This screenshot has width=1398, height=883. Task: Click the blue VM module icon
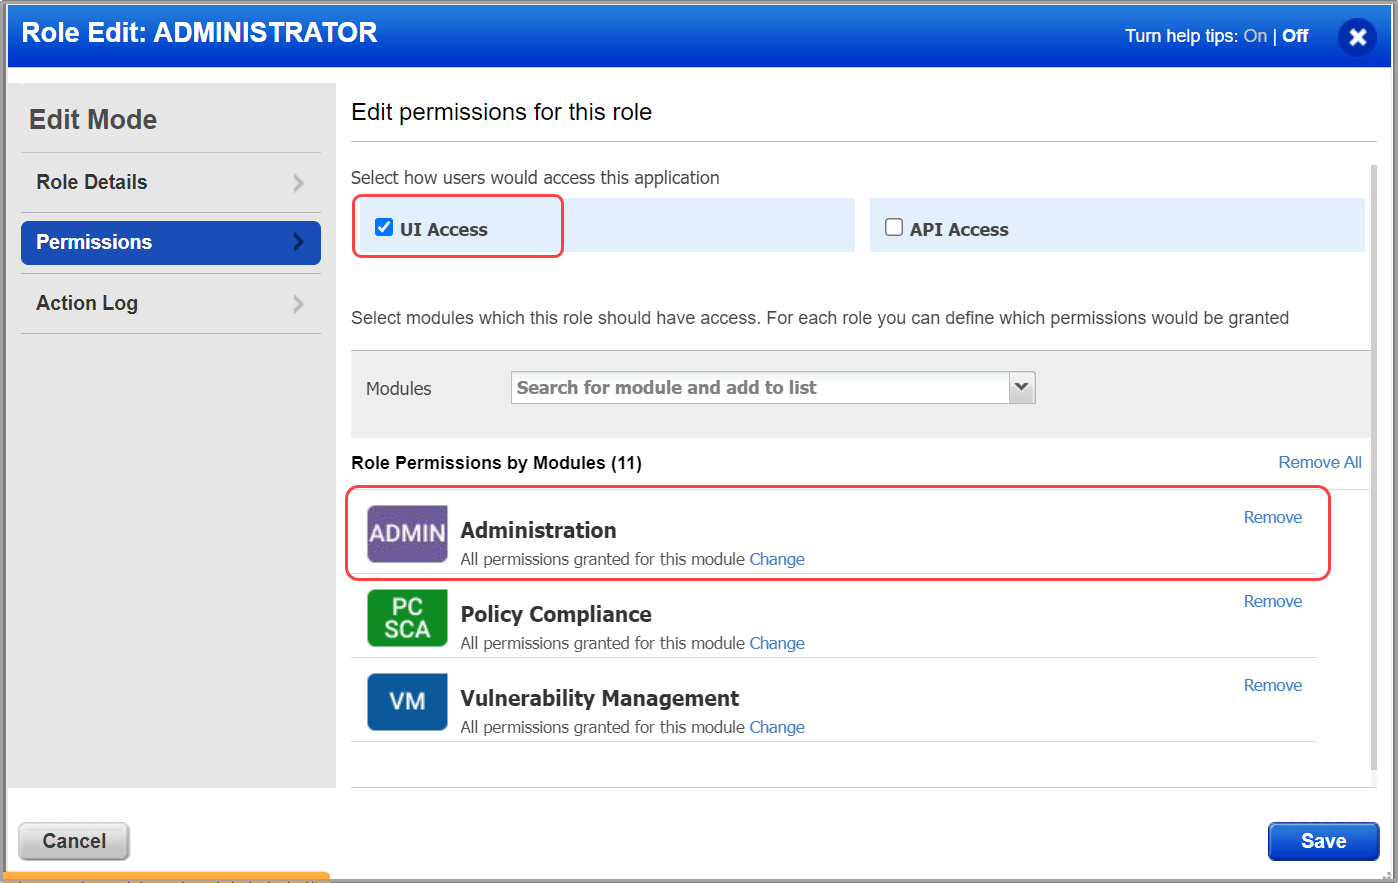407,701
